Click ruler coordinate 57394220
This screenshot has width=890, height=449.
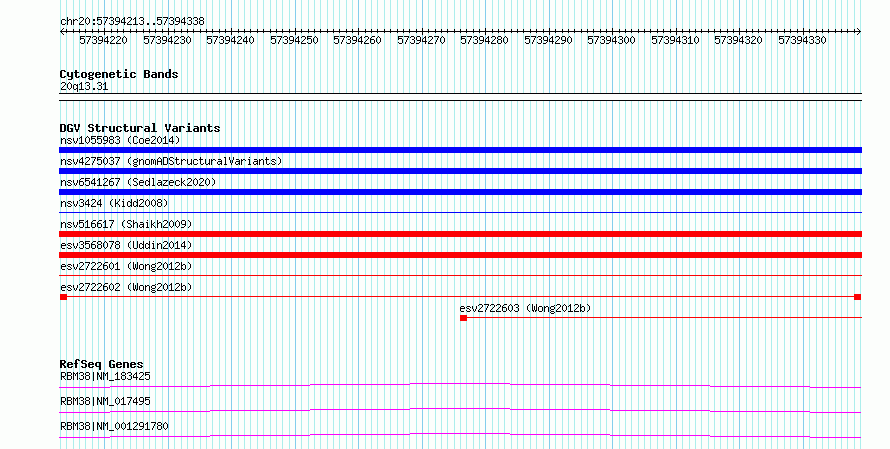click(103, 40)
